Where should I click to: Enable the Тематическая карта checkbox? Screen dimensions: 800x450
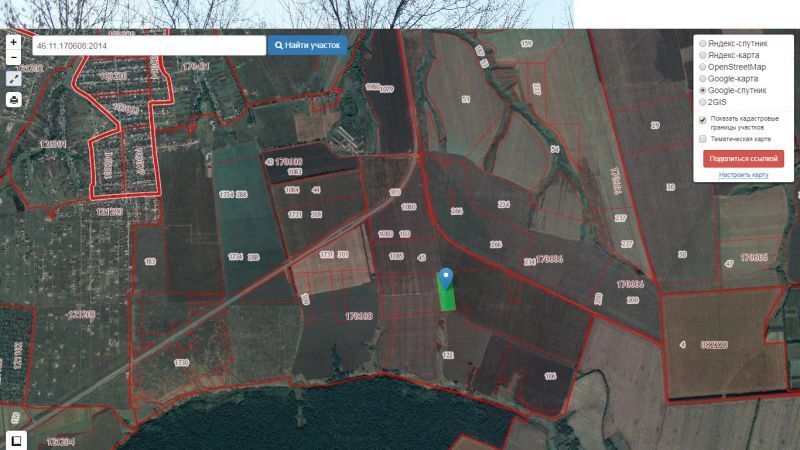click(x=703, y=139)
